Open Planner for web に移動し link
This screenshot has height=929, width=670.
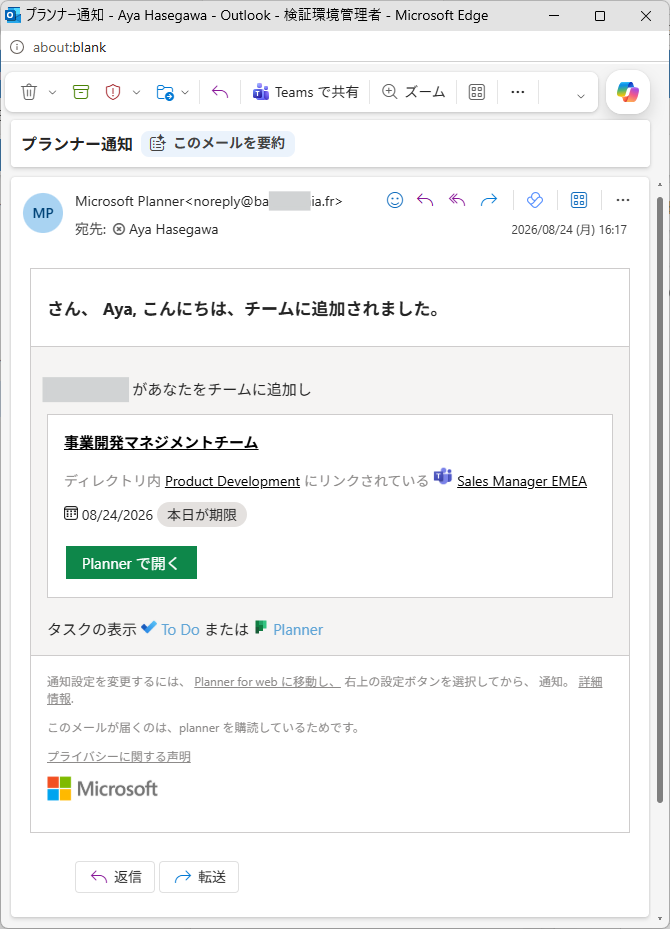267,682
